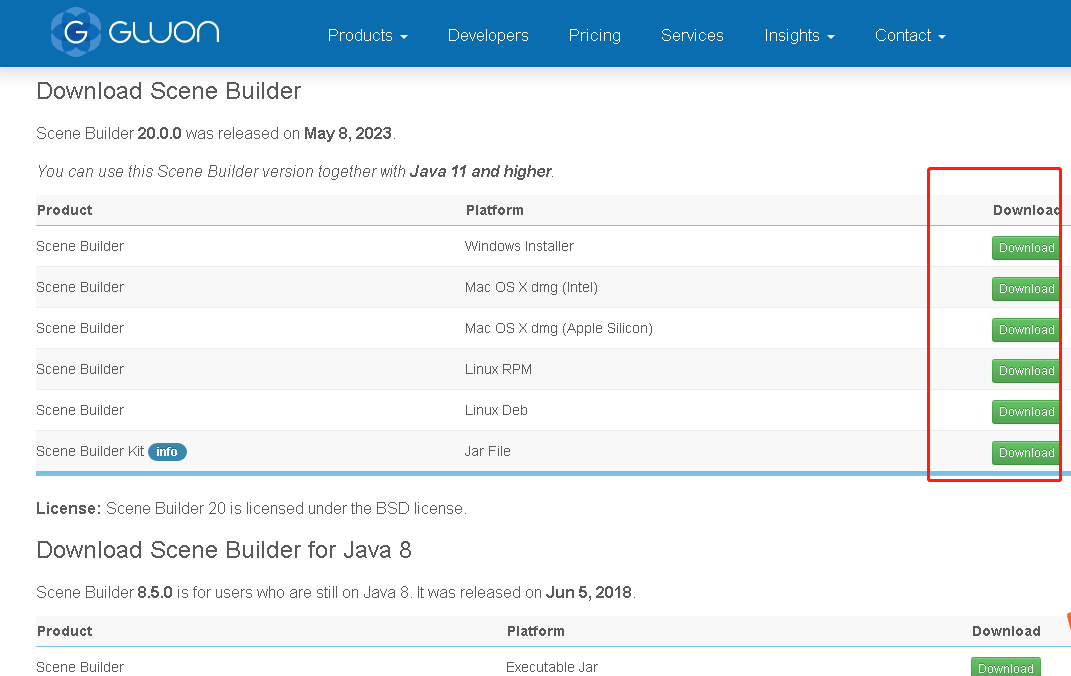Click the Download Scene Builder for Java 8 heading
This screenshot has height=676, width=1071.
(224, 550)
